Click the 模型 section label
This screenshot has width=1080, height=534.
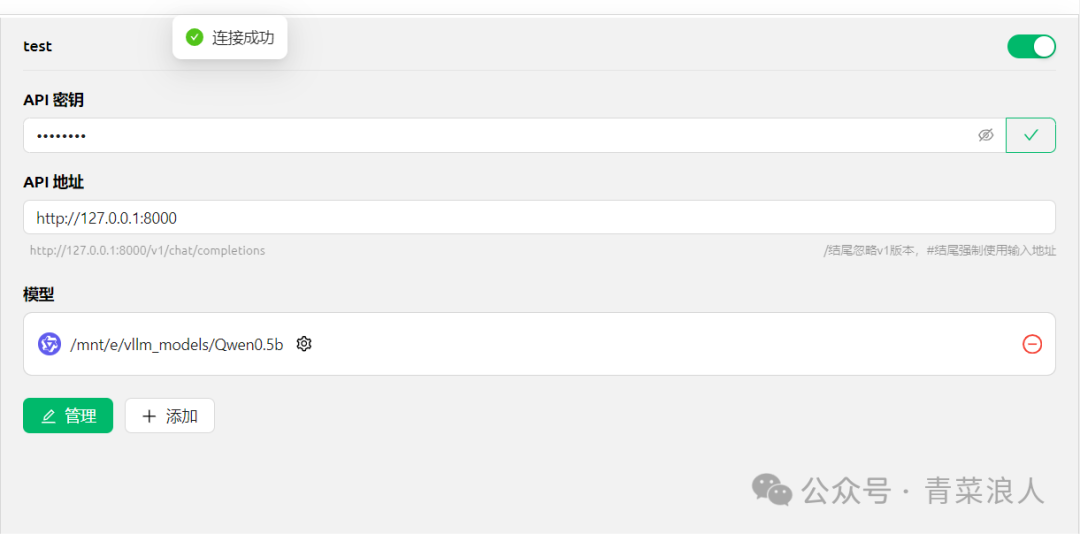[39, 295]
